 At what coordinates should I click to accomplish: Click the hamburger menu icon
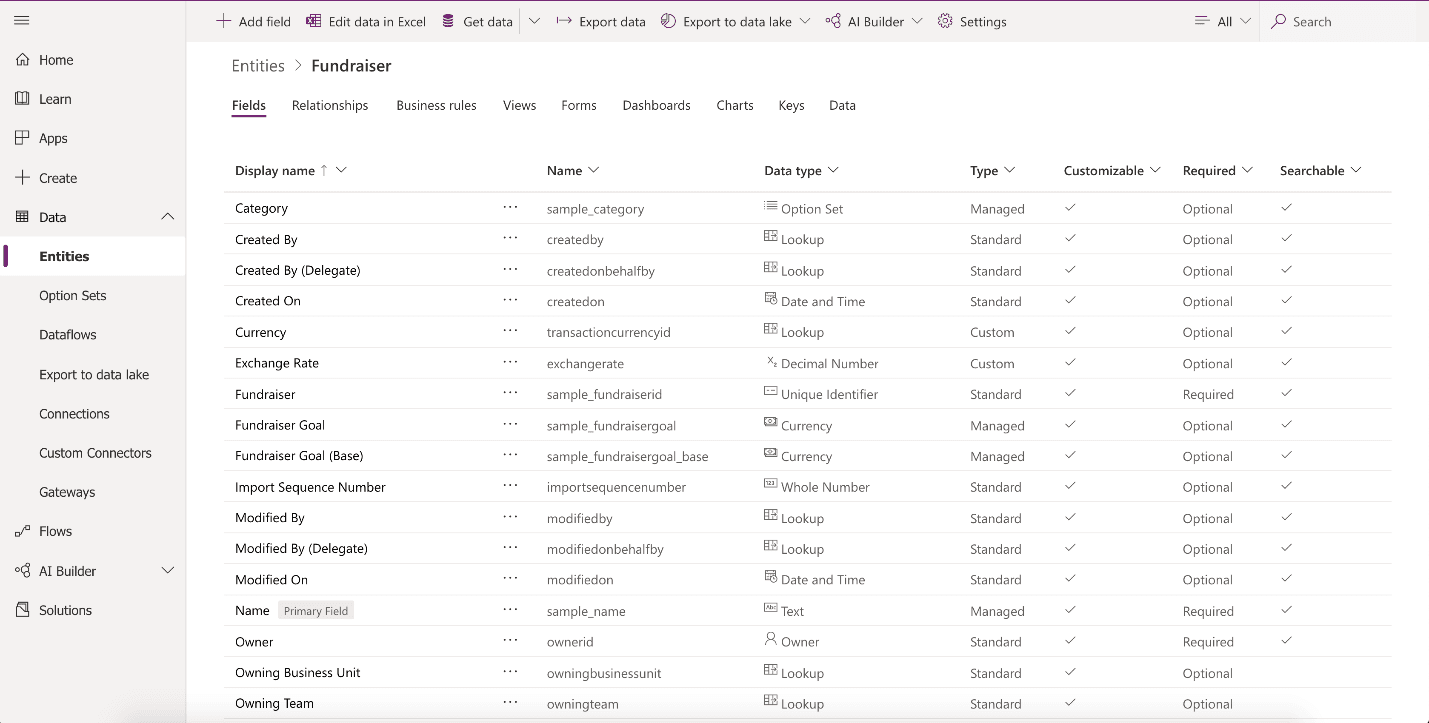(x=22, y=21)
